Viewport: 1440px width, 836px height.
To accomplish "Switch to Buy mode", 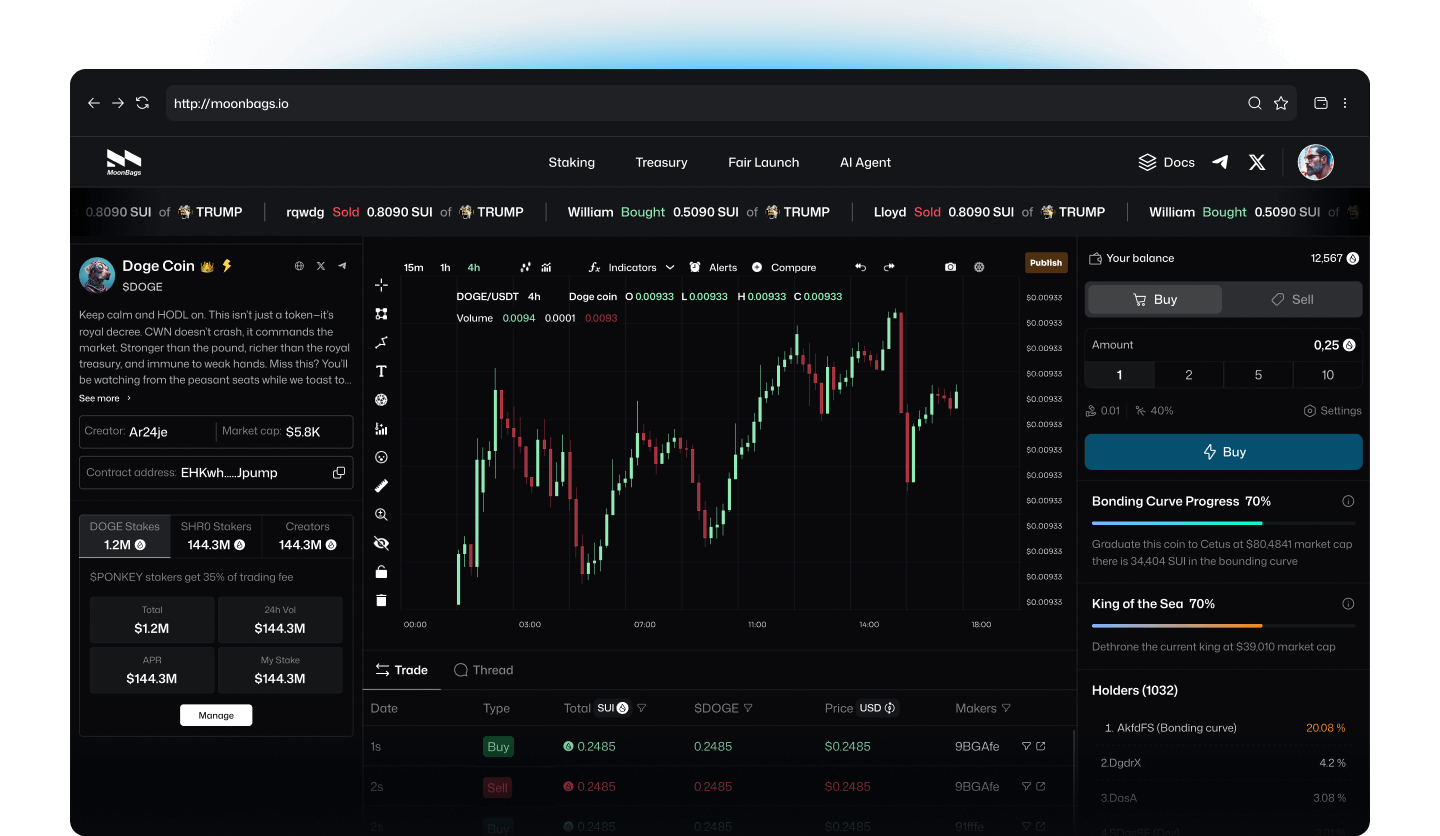I will click(x=1155, y=299).
